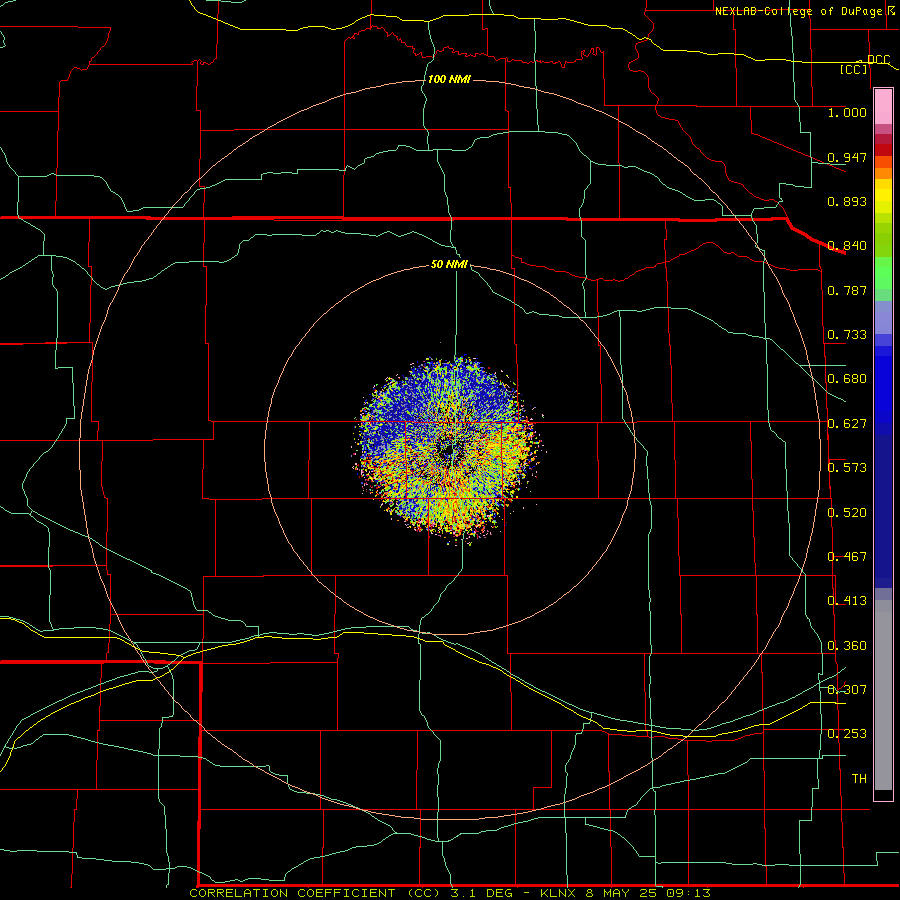900x900 pixels.
Task: Click the 0.467 scale value
Action: (847, 557)
